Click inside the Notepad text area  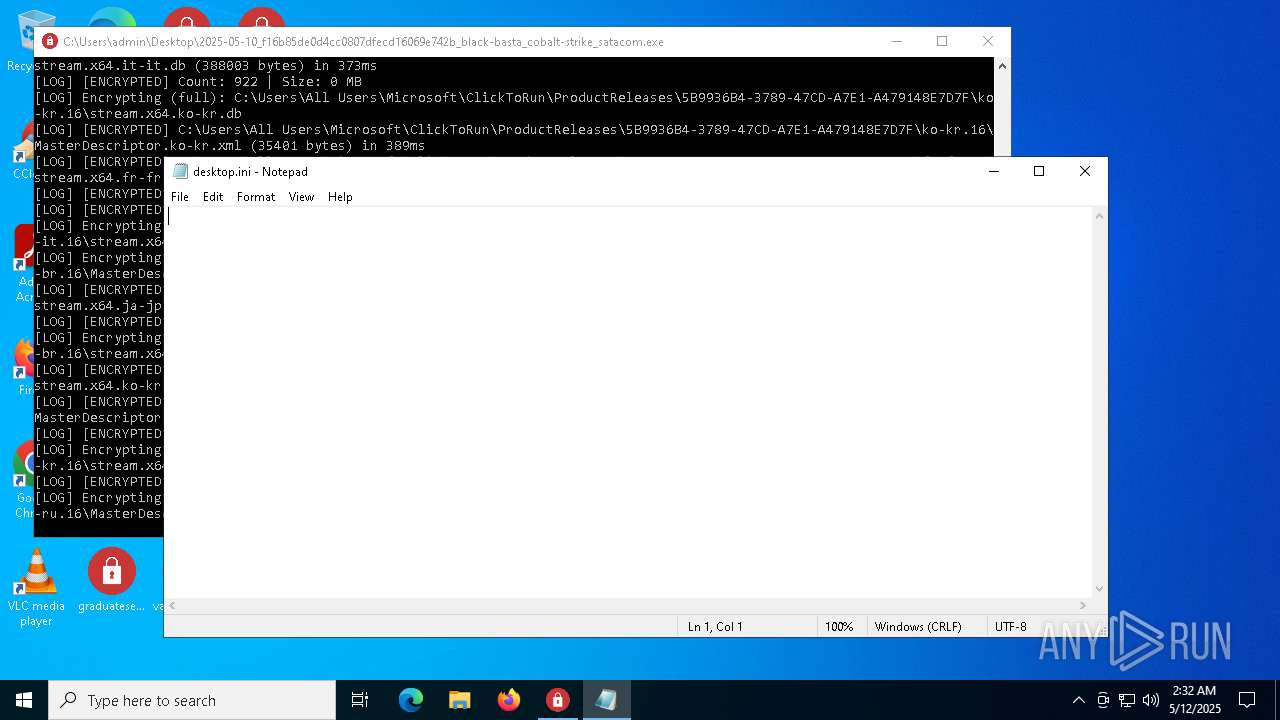(x=628, y=402)
